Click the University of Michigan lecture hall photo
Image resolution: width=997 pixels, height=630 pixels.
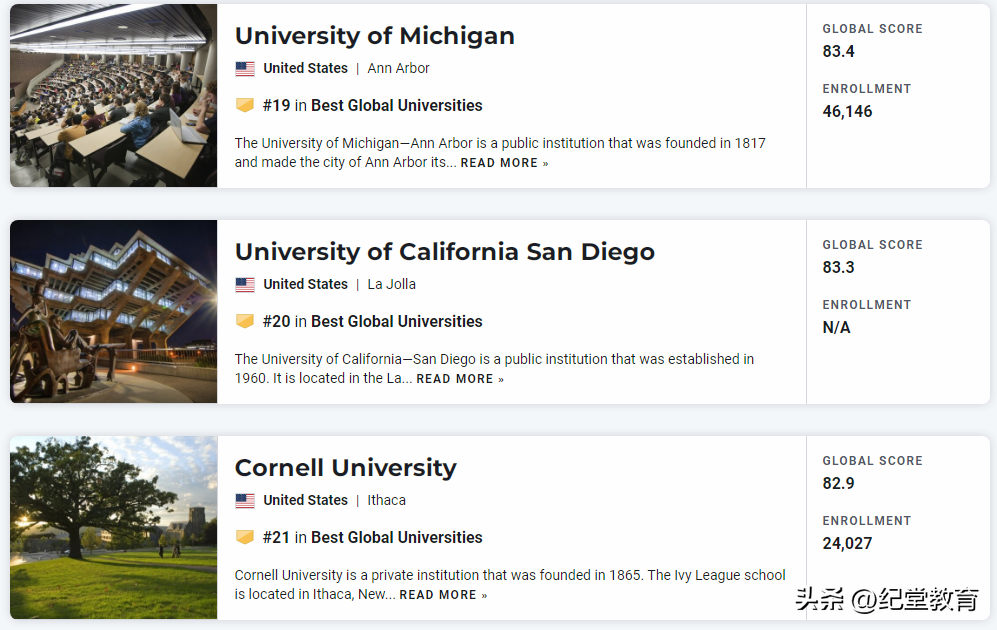pos(113,96)
